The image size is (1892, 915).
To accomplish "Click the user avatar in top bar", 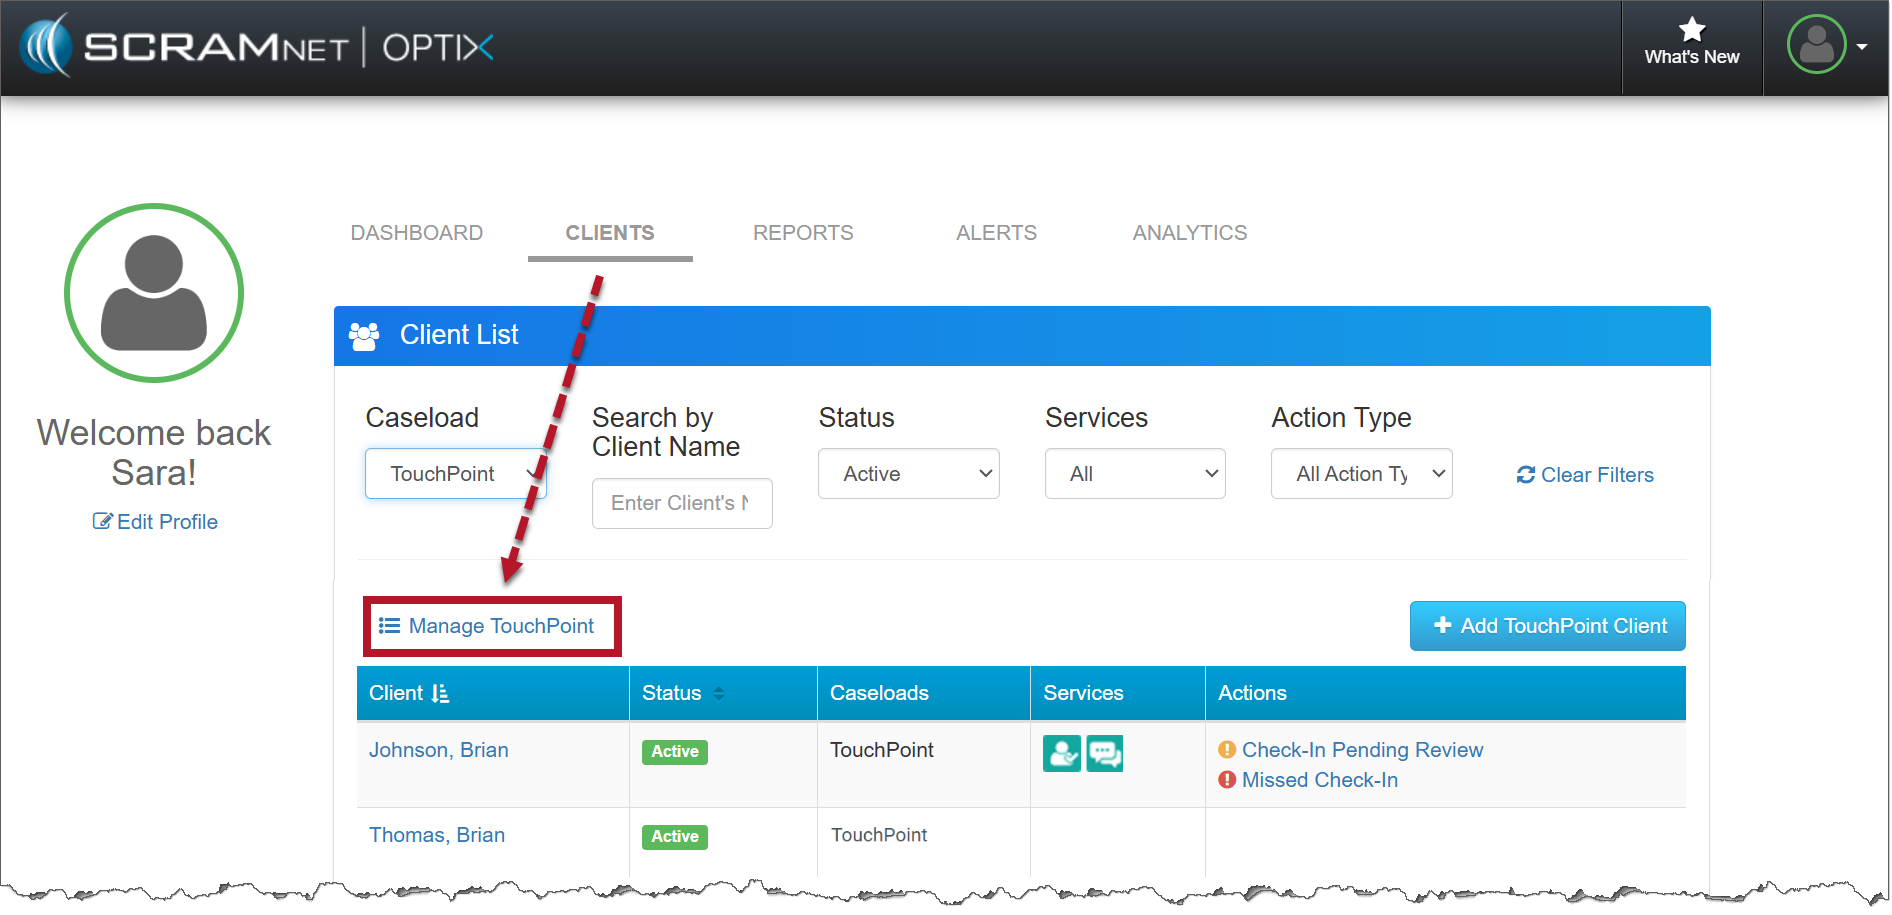I will (1816, 45).
